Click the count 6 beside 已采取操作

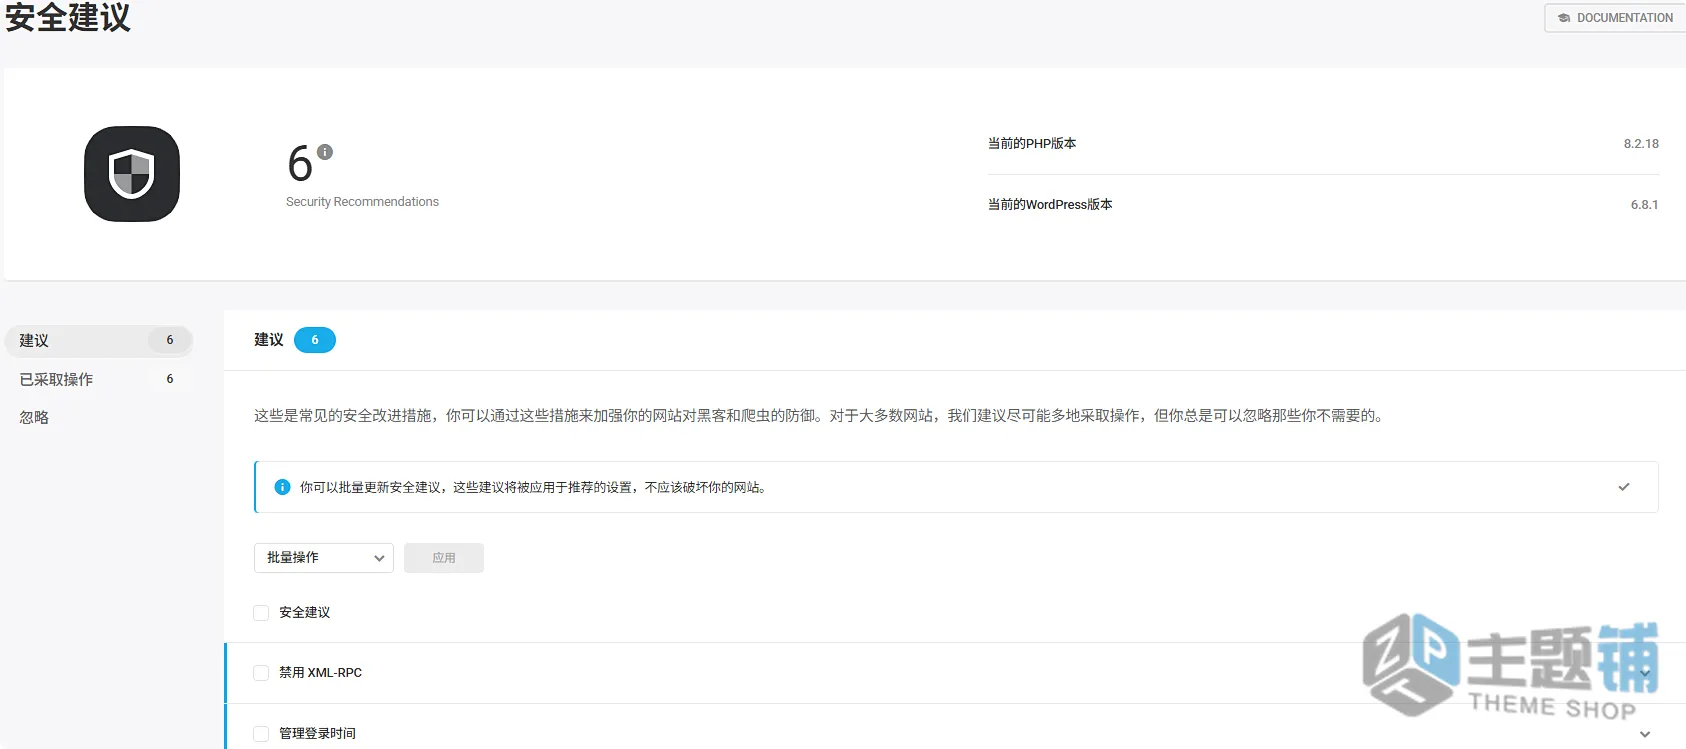tap(170, 379)
